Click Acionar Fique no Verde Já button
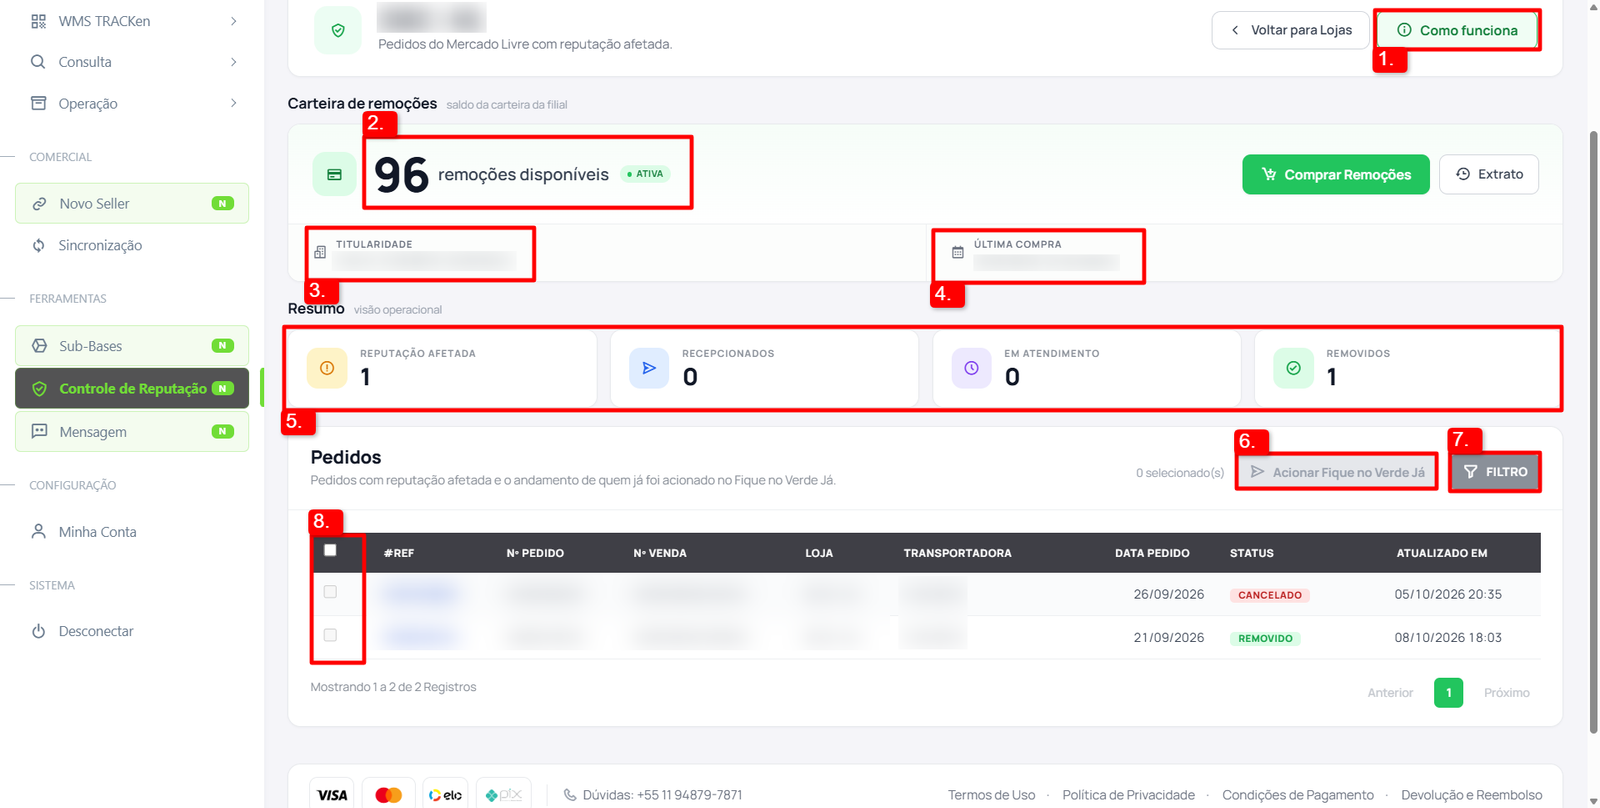1600x808 pixels. (1337, 472)
